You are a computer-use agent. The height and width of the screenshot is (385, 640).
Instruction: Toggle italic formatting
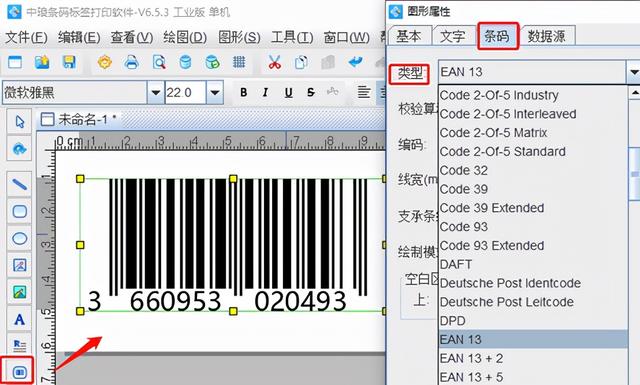coord(265,93)
